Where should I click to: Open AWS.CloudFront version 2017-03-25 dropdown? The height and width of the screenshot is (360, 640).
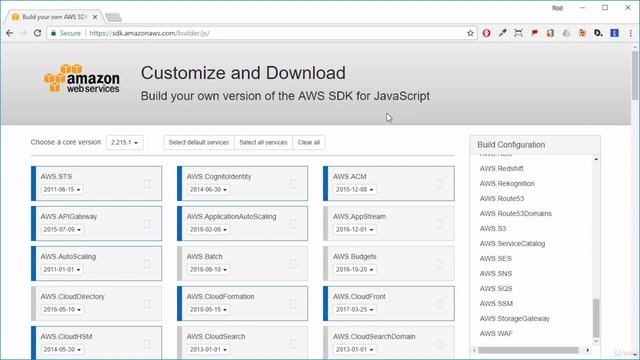coord(354,310)
